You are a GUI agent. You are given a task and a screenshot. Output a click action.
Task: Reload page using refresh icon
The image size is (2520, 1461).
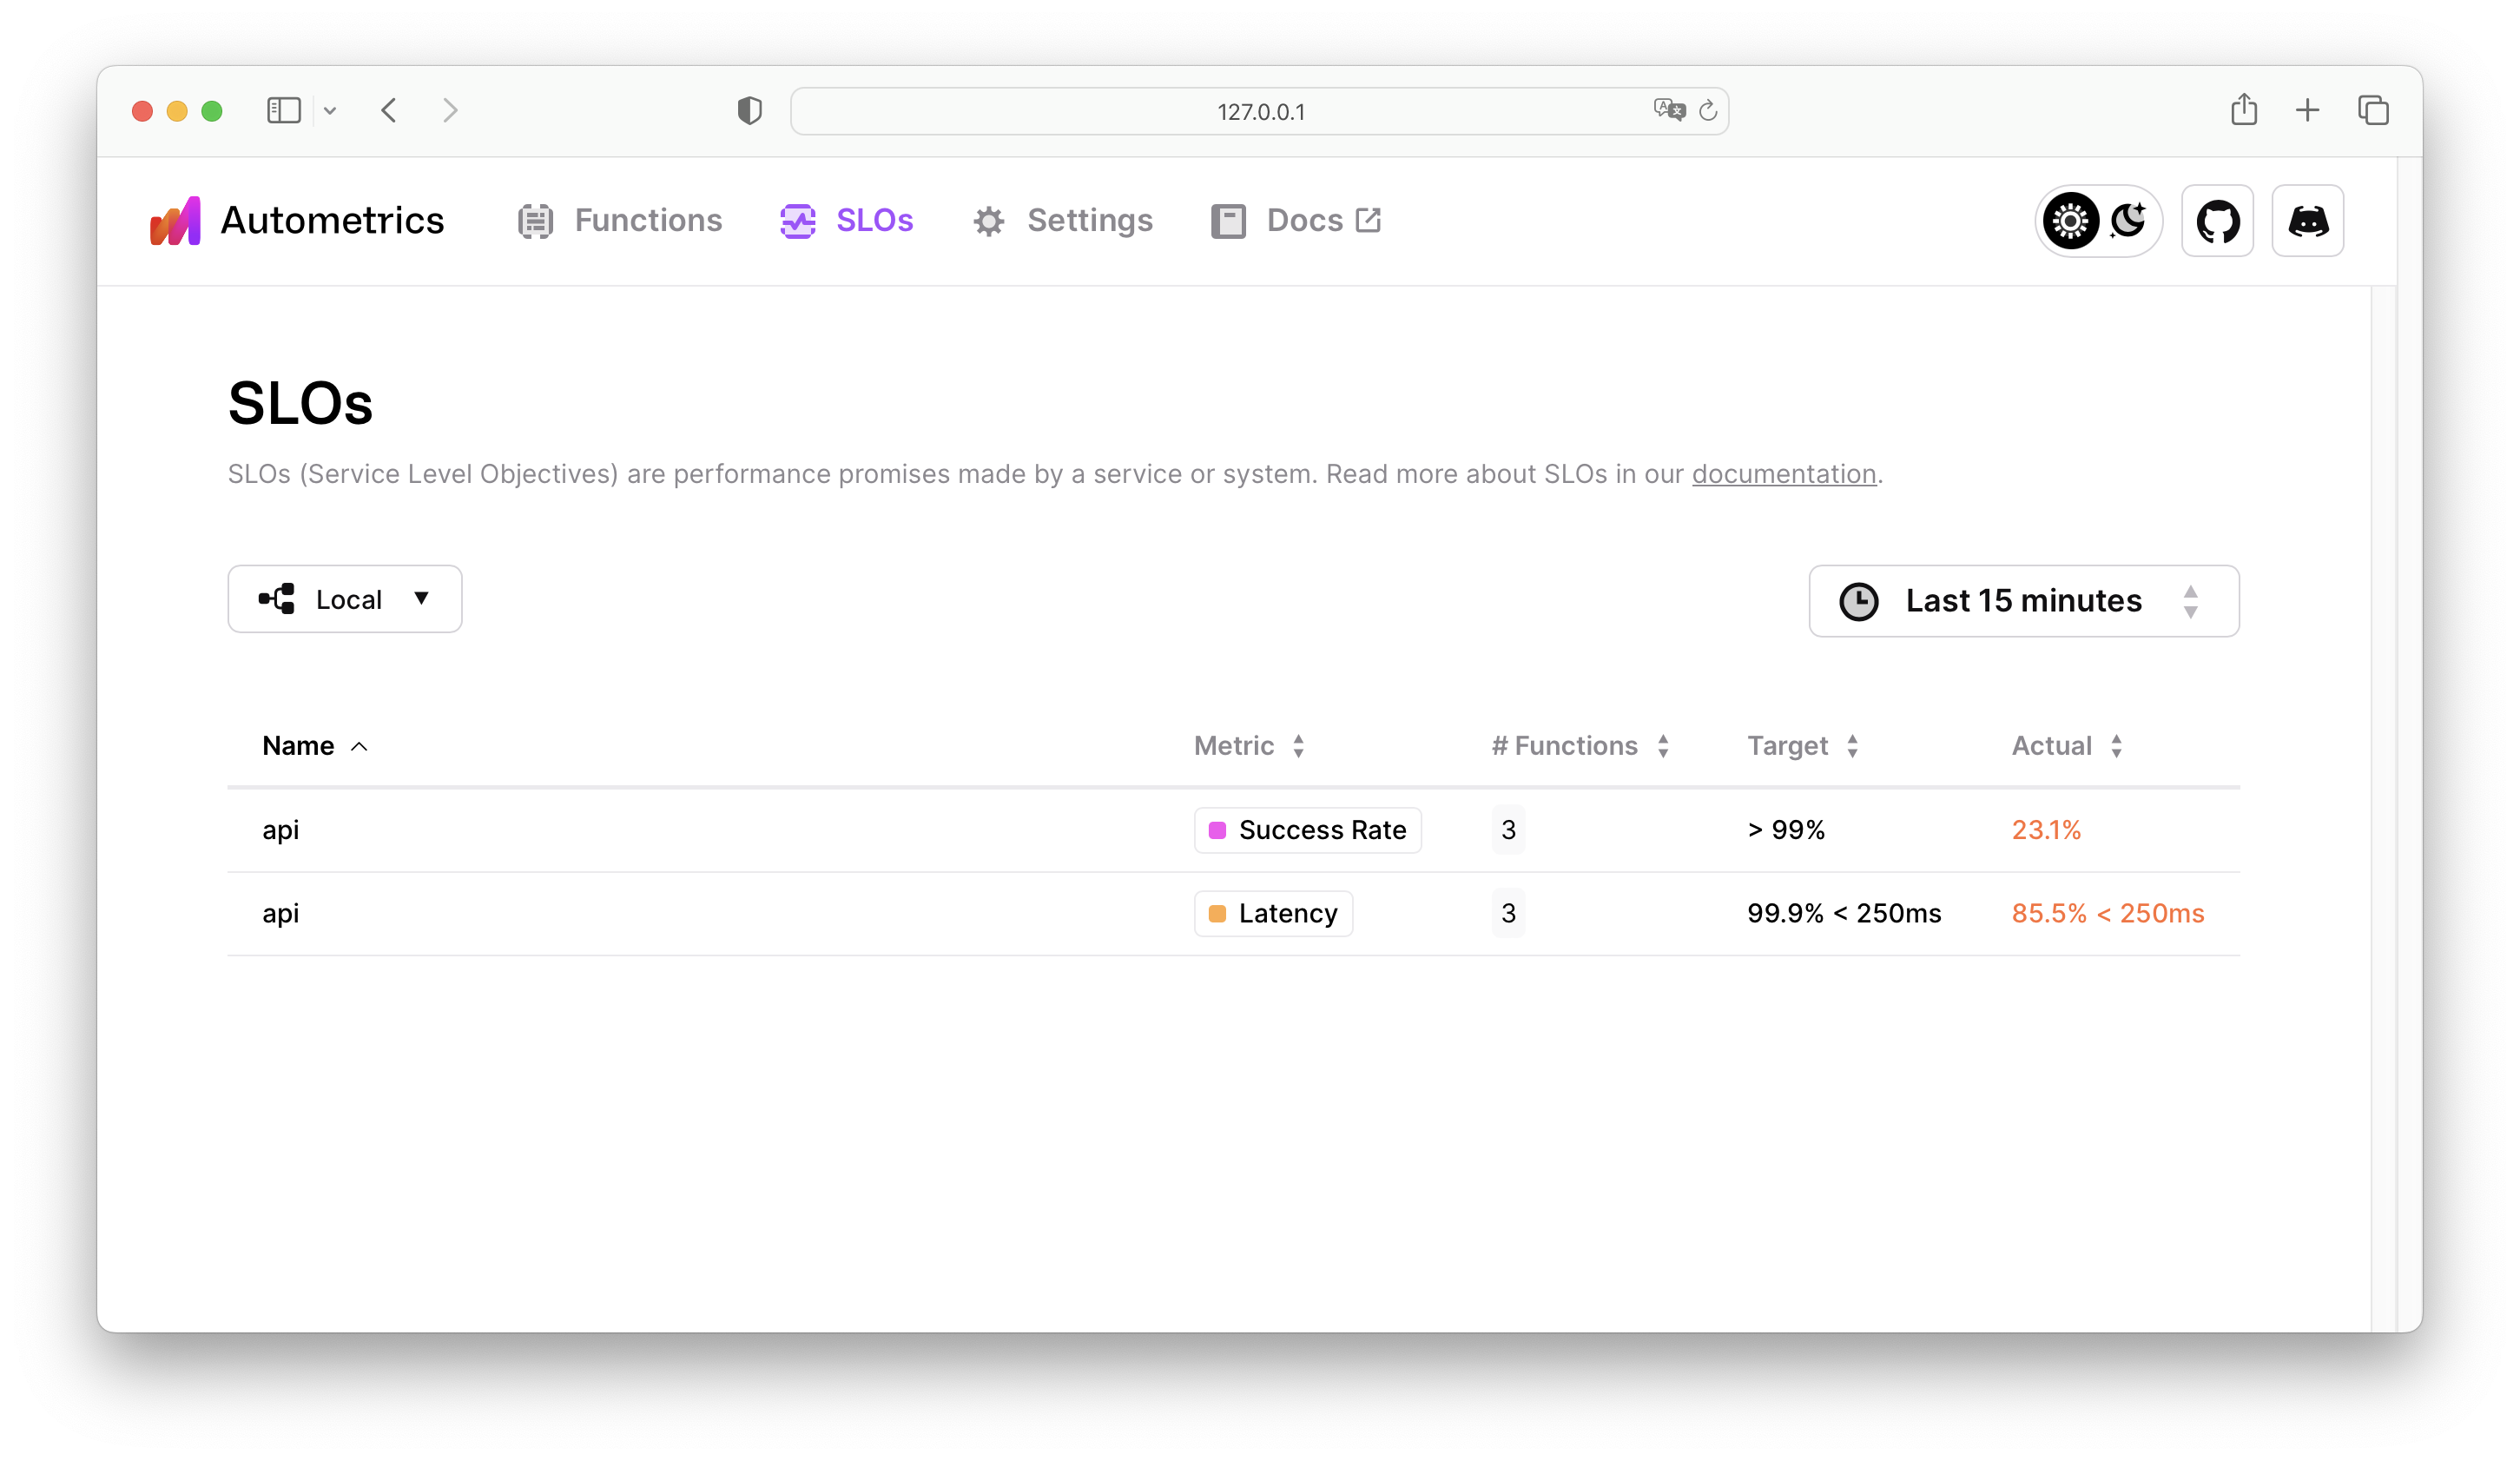(x=1708, y=111)
